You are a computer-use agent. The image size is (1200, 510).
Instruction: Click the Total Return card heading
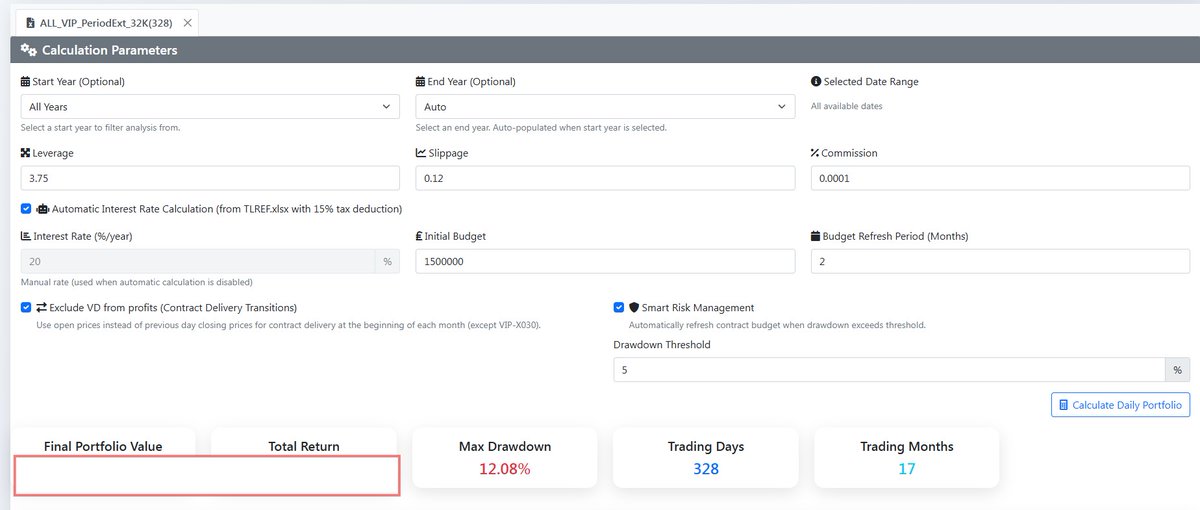(x=304, y=447)
